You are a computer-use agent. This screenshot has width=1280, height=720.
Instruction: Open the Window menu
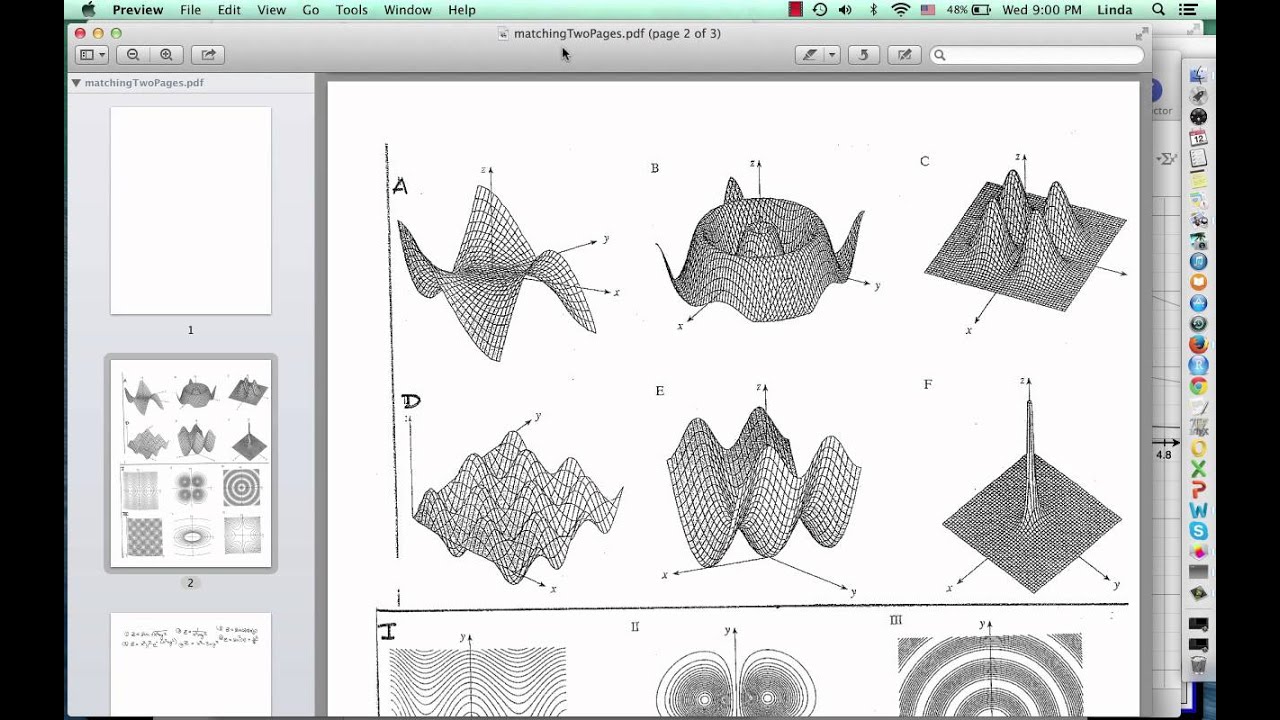[408, 10]
